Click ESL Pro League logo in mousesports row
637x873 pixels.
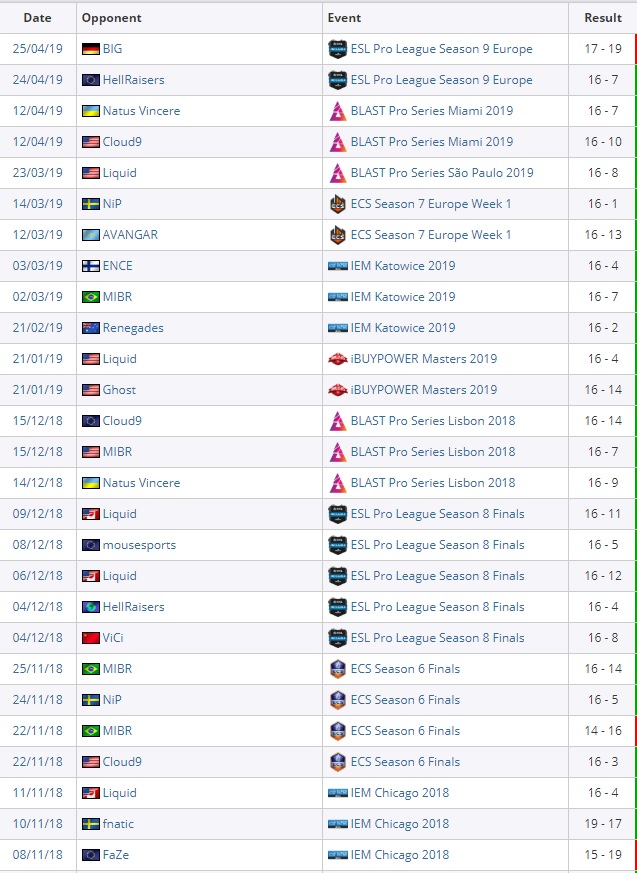[337, 545]
